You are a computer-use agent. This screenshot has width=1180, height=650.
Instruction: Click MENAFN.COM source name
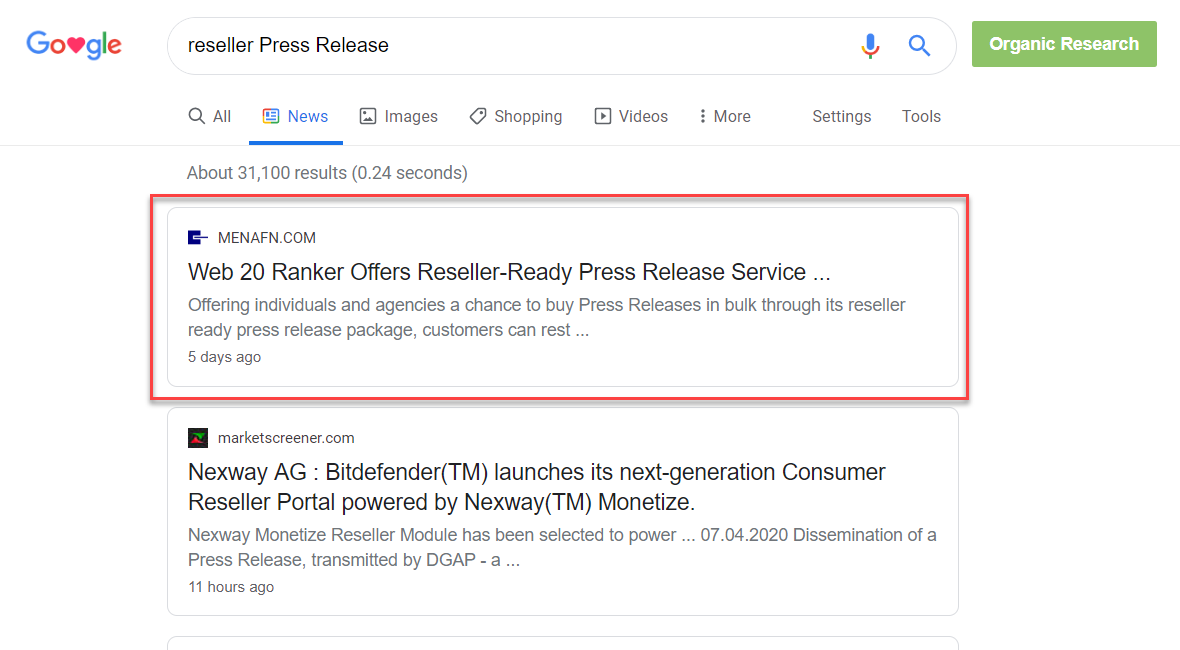click(x=266, y=238)
